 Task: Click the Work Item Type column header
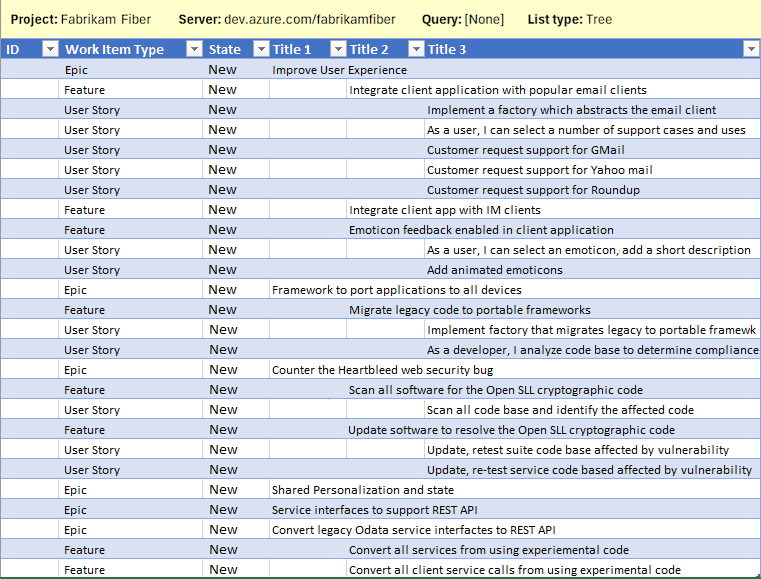coord(114,50)
